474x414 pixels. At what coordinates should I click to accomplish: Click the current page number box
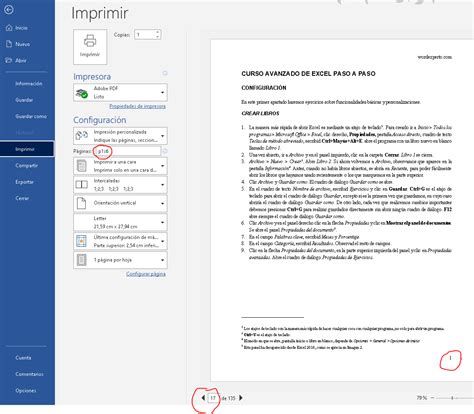click(x=213, y=398)
